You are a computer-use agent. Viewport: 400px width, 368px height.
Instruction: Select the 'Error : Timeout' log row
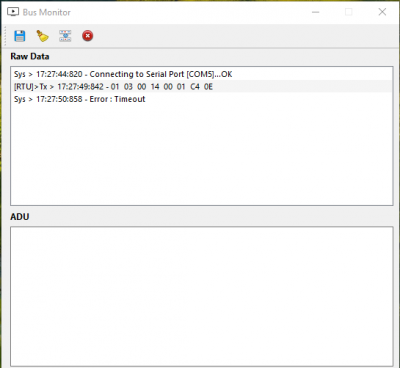(202, 99)
